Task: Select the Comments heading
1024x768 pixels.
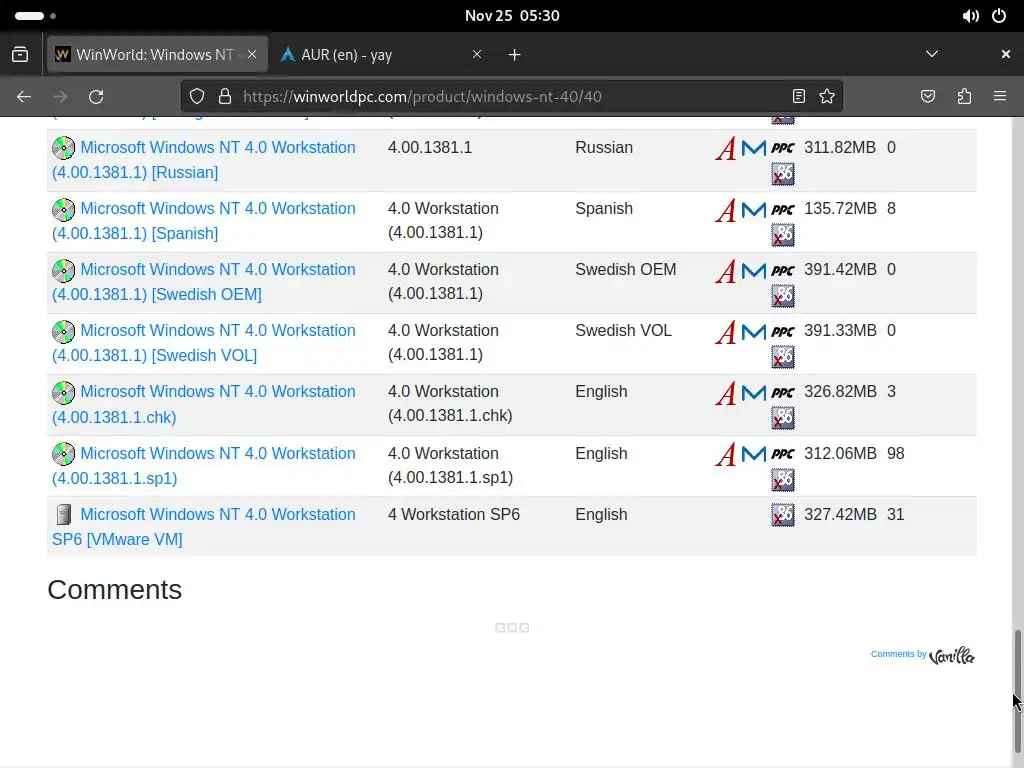Action: [x=115, y=590]
